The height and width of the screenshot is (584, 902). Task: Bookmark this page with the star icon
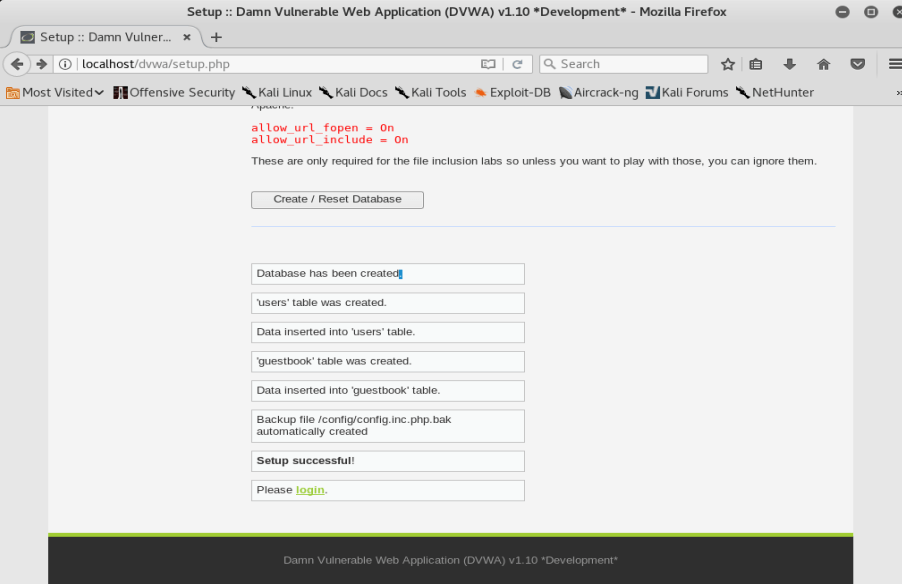[x=728, y=64]
